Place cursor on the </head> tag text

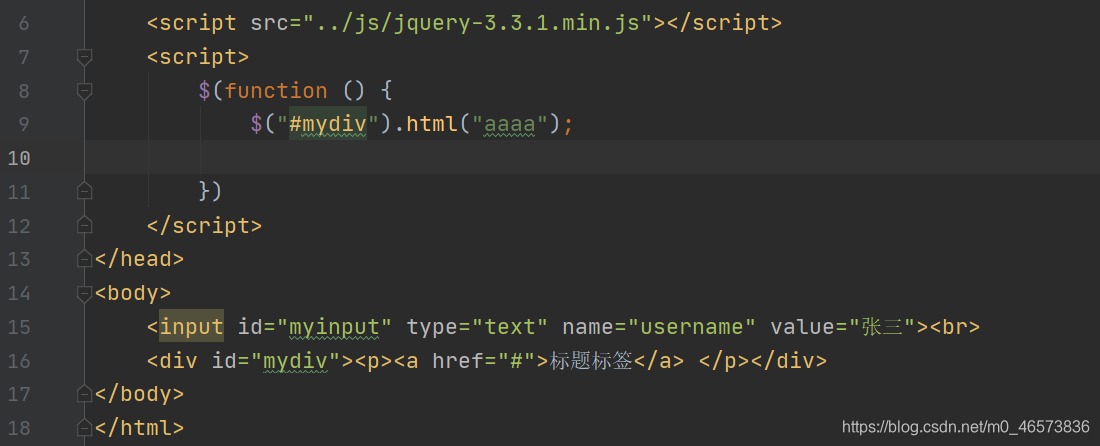click(139, 259)
